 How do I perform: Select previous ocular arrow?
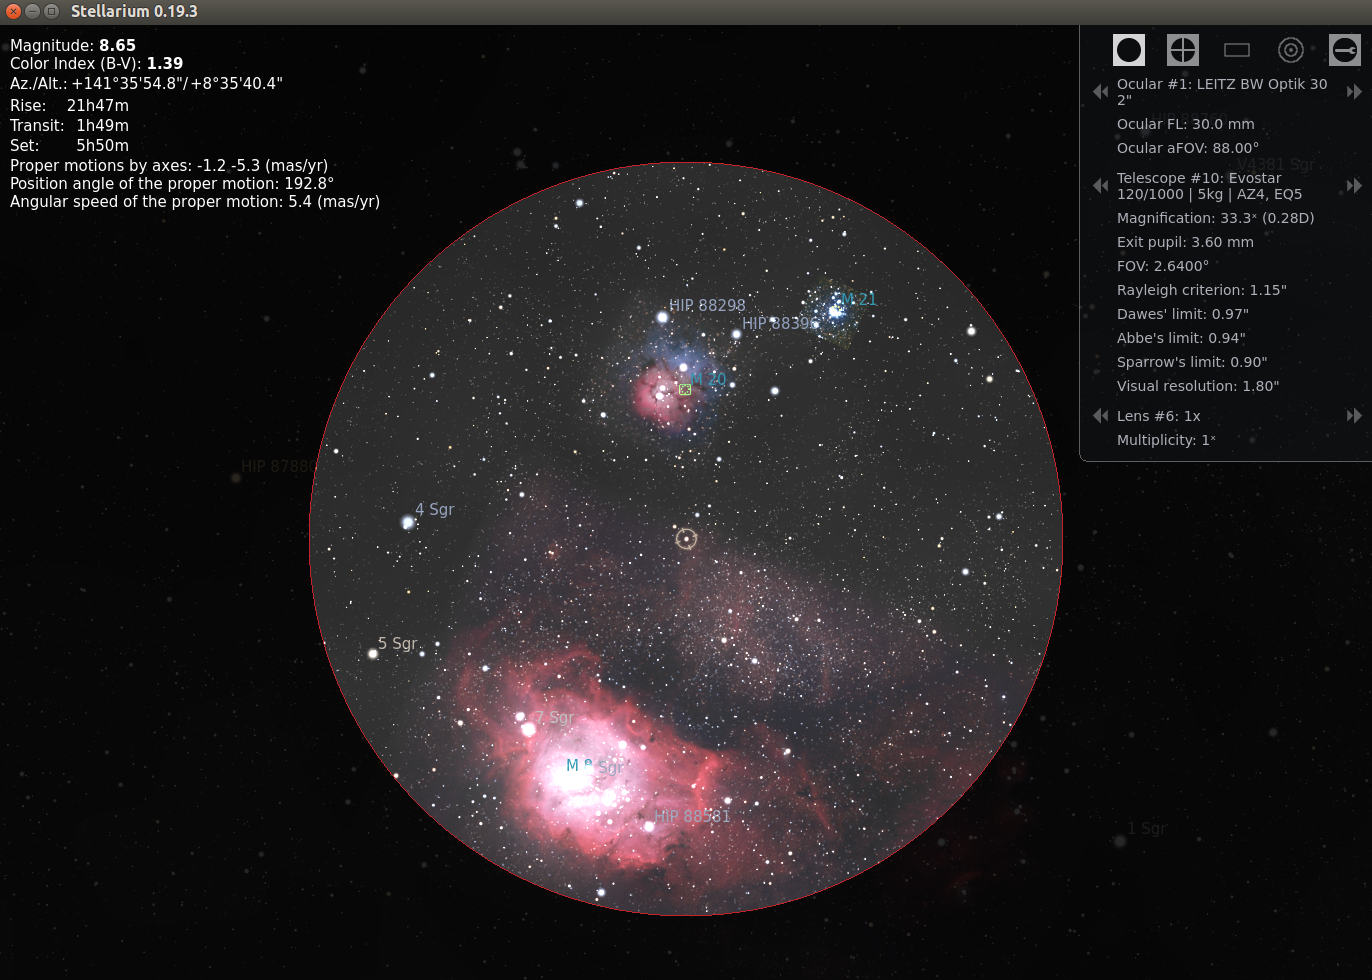point(1101,92)
